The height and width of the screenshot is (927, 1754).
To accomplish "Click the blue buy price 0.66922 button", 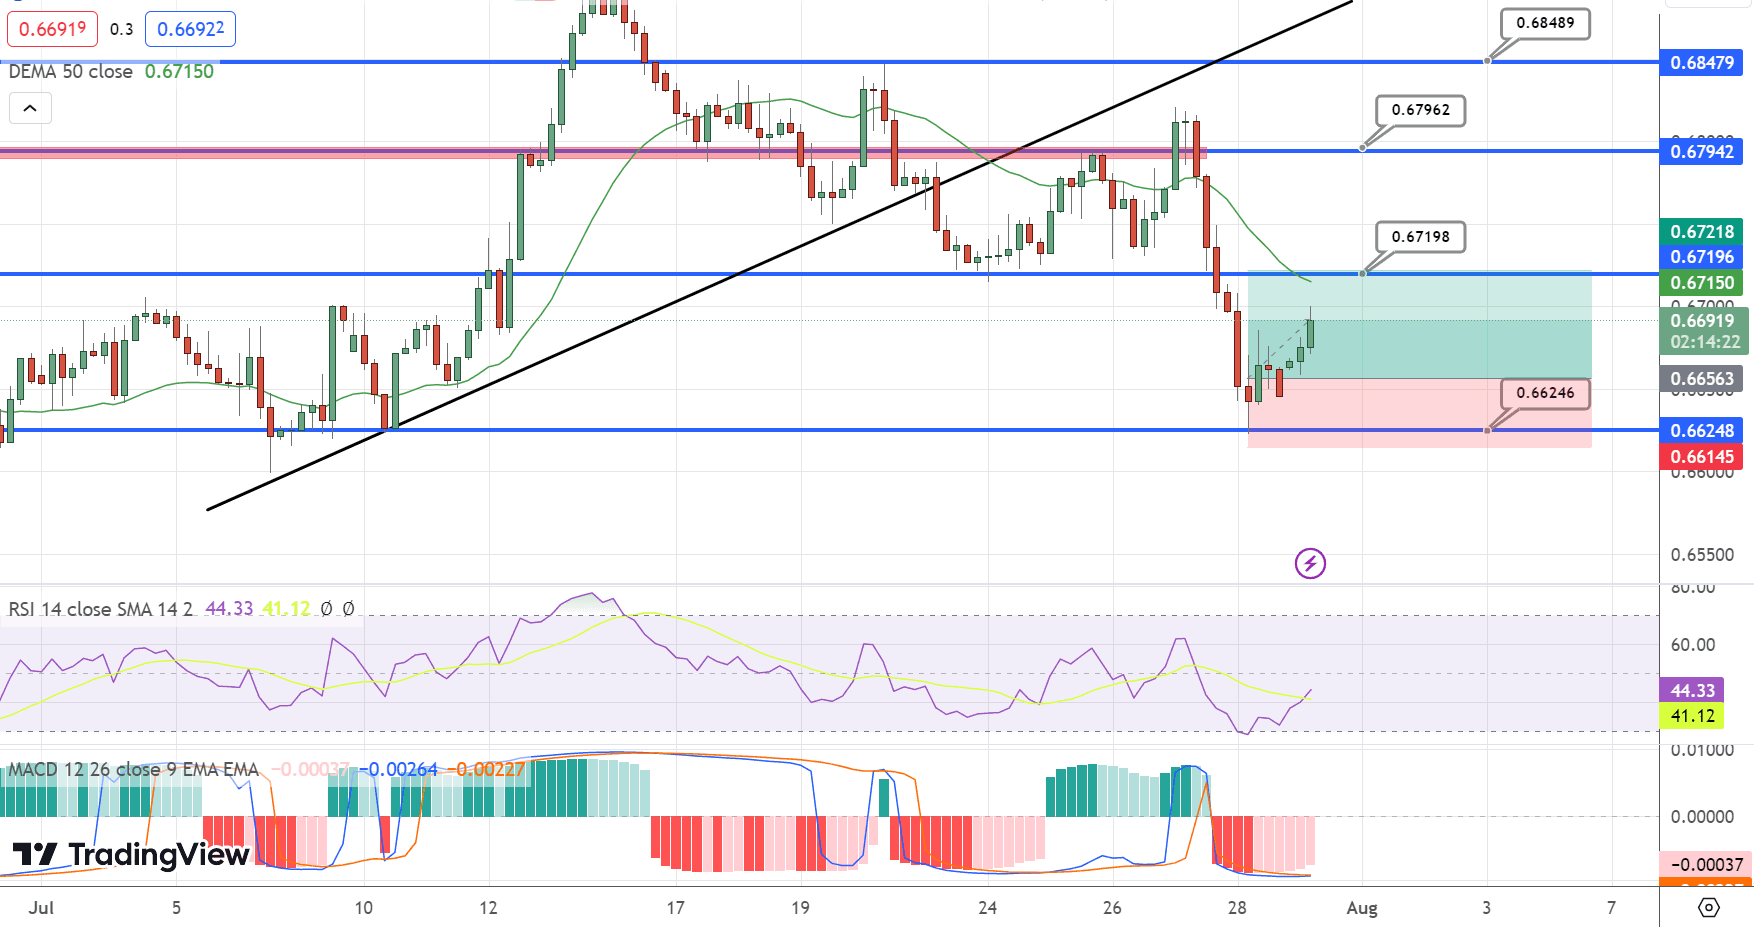I will click(190, 29).
